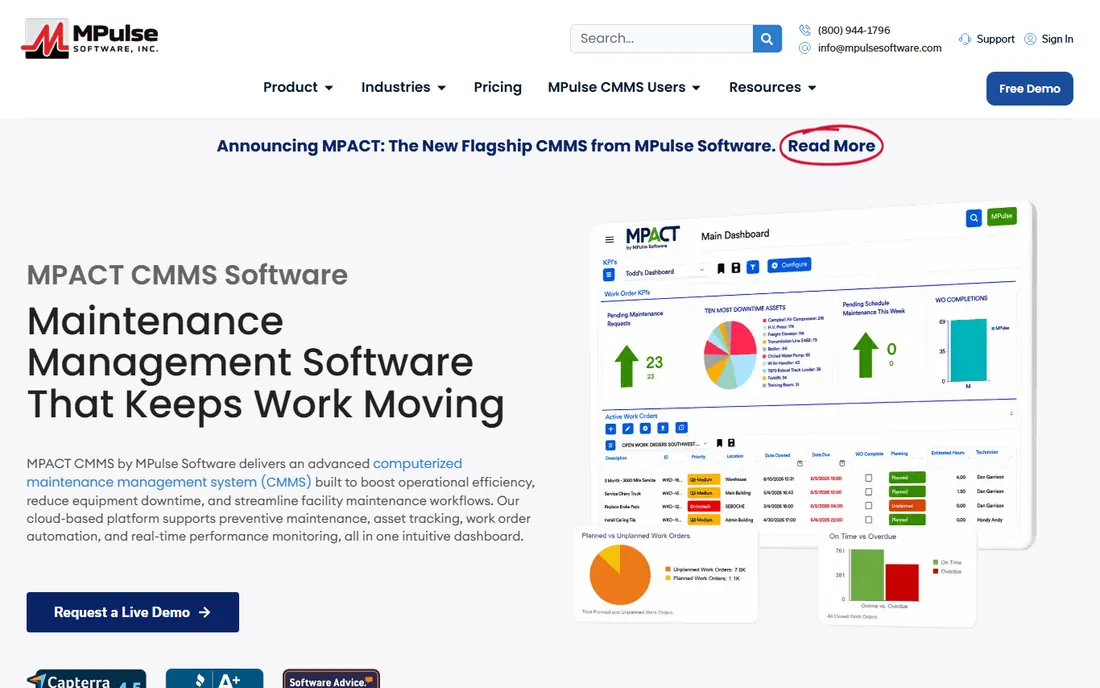Click the calendar icon under Date Opened column

(x=800, y=464)
